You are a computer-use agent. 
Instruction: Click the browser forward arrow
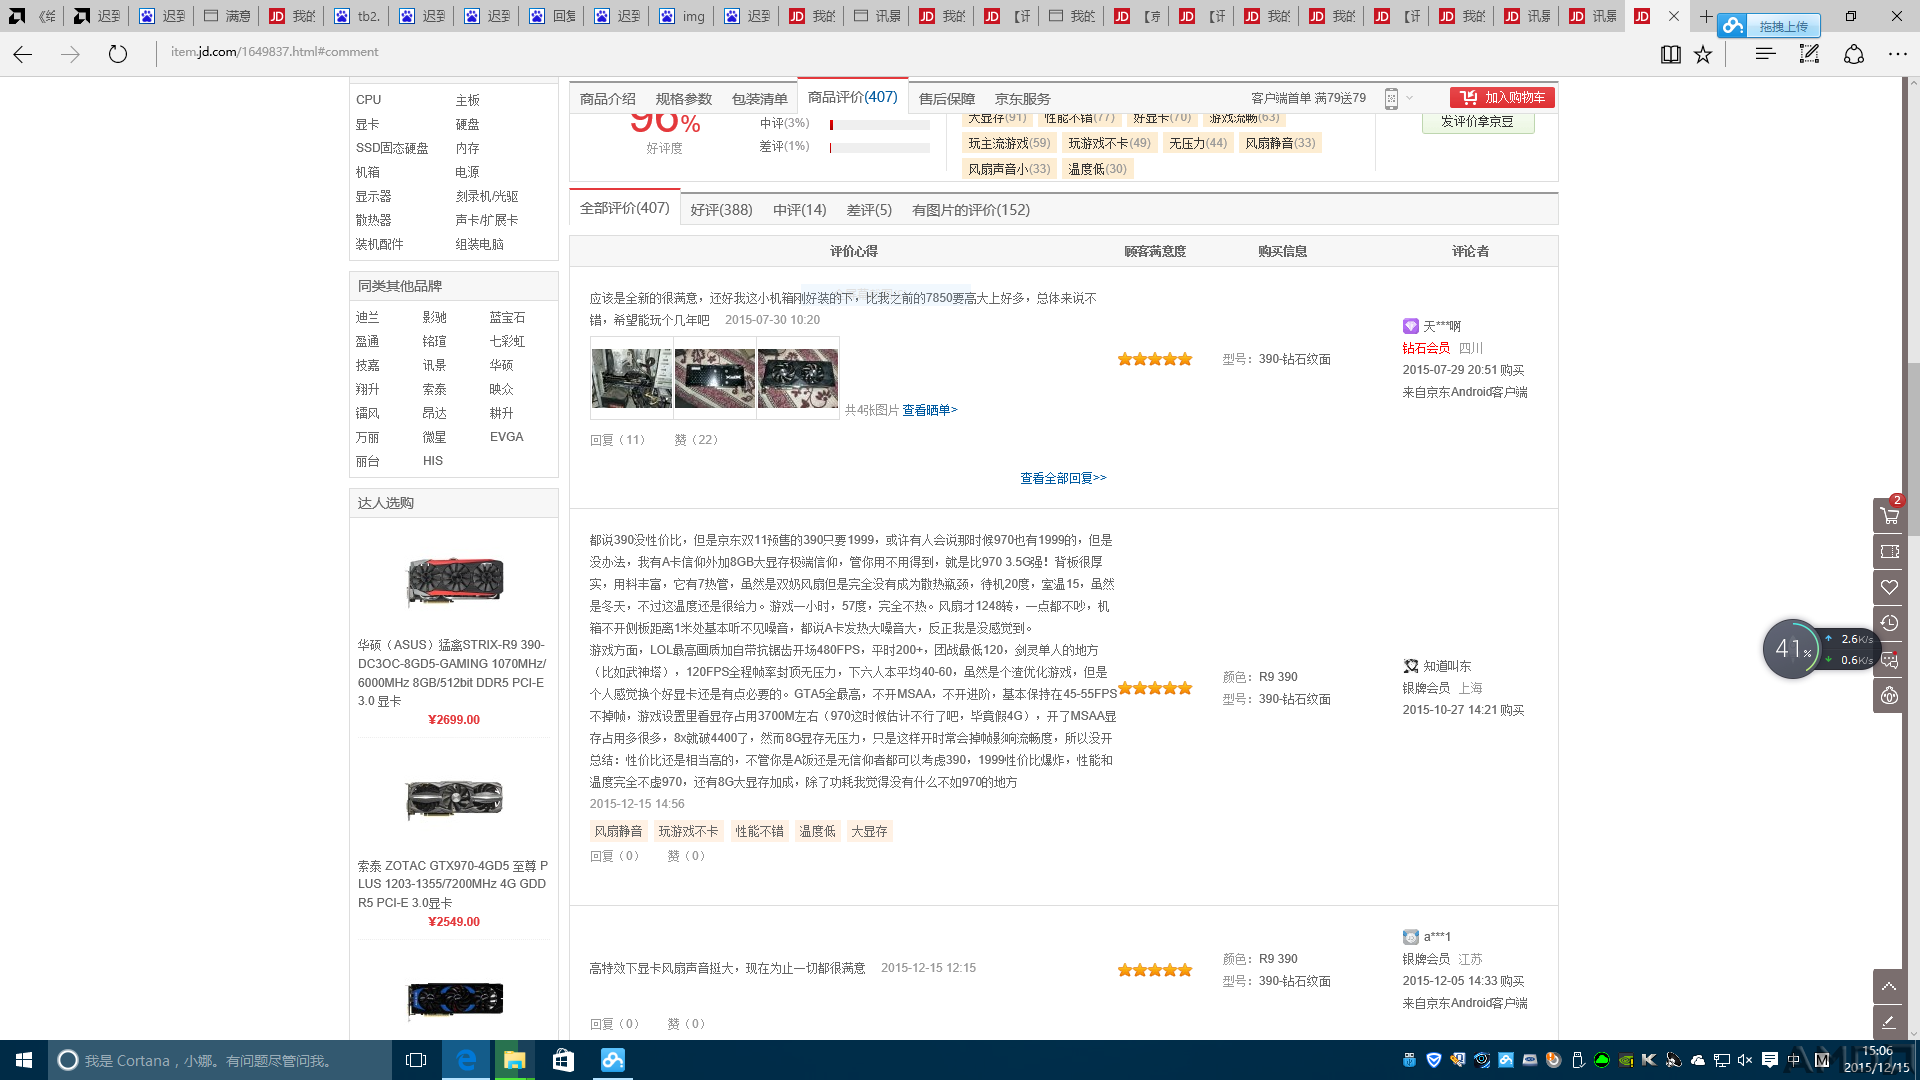70,54
